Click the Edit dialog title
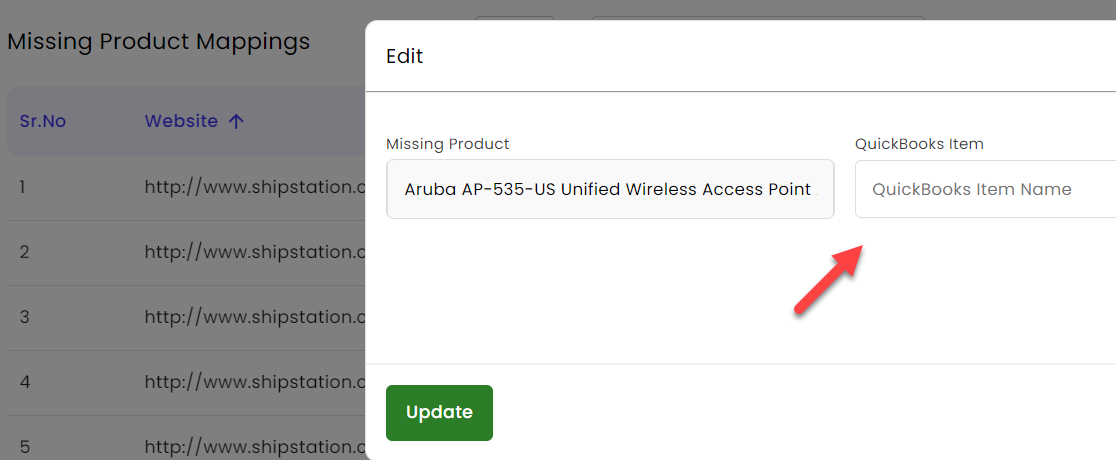 click(404, 56)
